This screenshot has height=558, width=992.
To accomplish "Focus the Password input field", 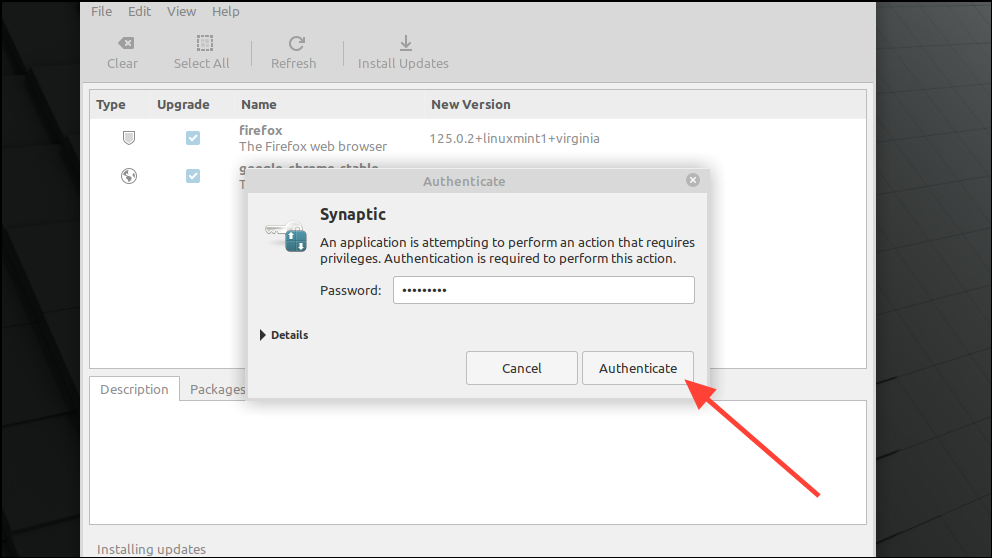I will [x=543, y=290].
